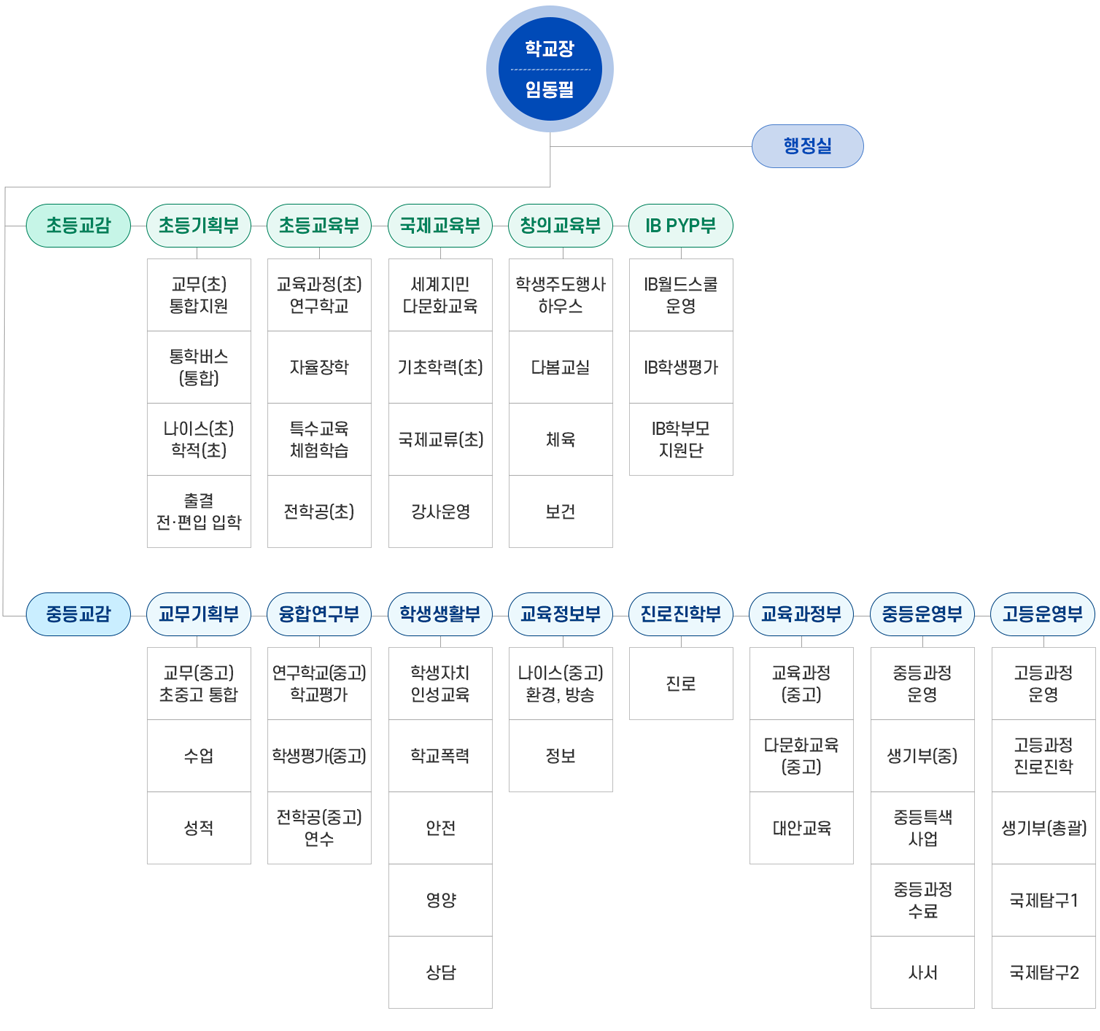Select the 강사운영 cell
The height and width of the screenshot is (1031, 1100).
440,511
